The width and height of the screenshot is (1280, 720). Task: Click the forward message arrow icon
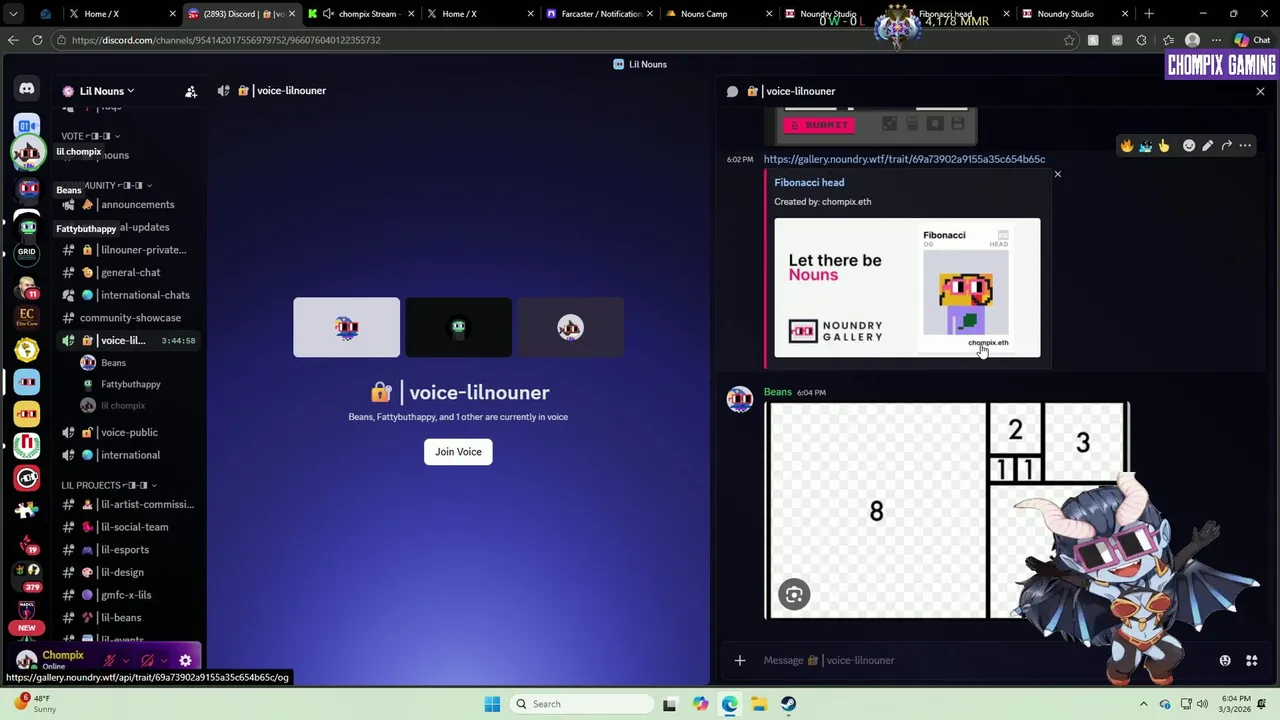coord(1227,146)
